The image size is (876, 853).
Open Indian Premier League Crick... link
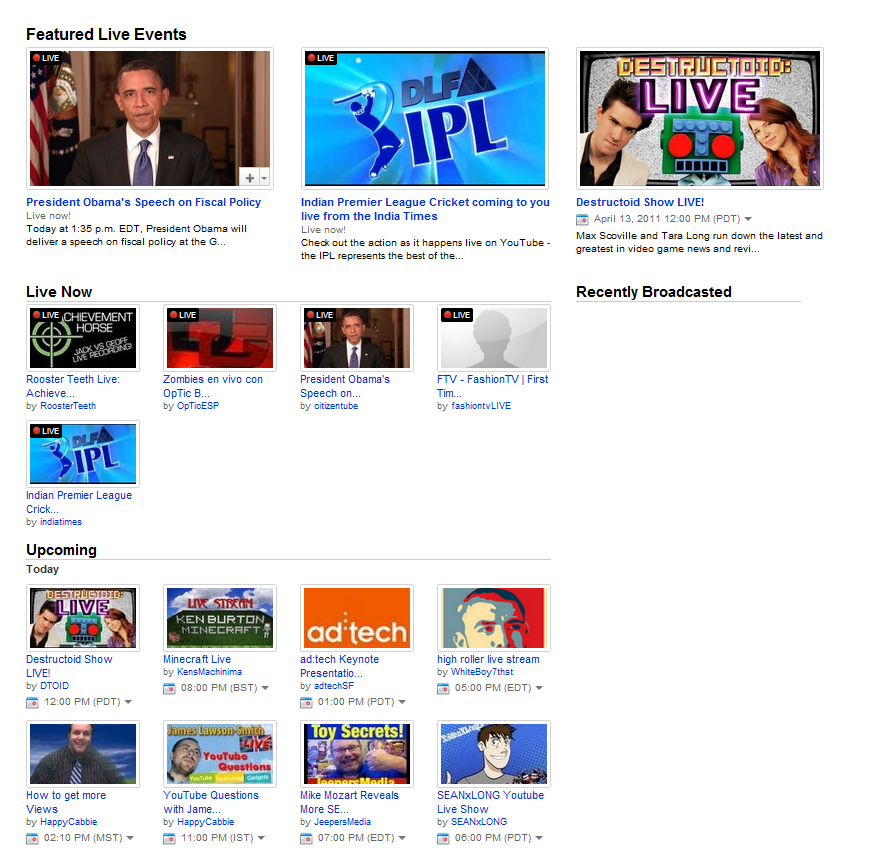click(79, 502)
